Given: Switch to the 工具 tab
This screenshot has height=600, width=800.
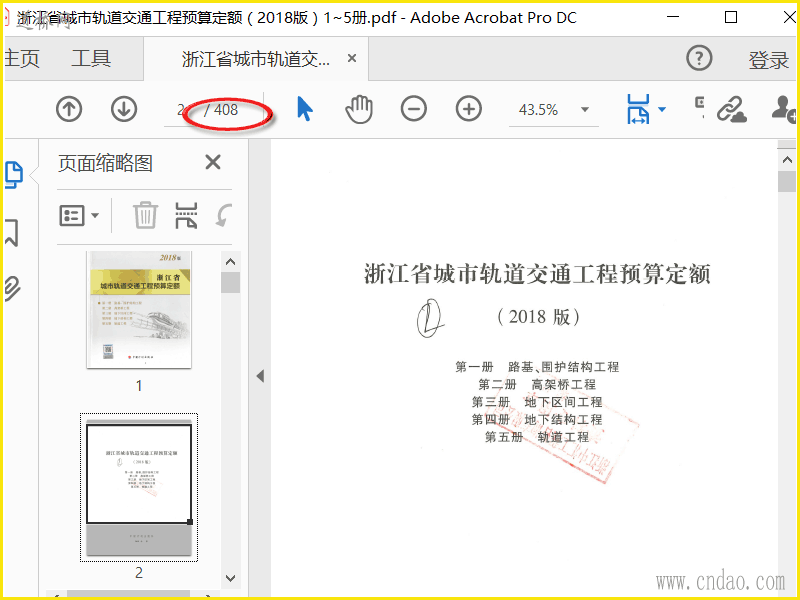Looking at the screenshot, I should click(x=91, y=58).
